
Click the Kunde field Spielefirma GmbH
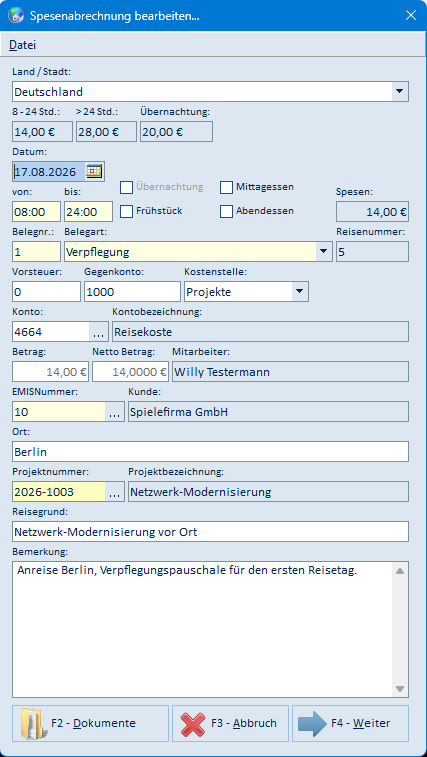click(x=268, y=412)
